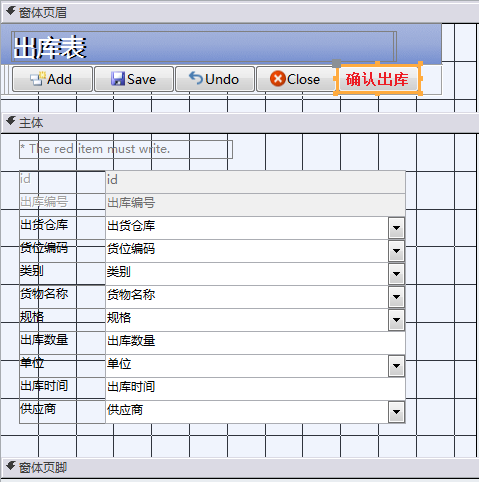Image resolution: width=479 pixels, height=482 pixels.
Task: Click the 出库时间 text box
Action: coord(255,389)
